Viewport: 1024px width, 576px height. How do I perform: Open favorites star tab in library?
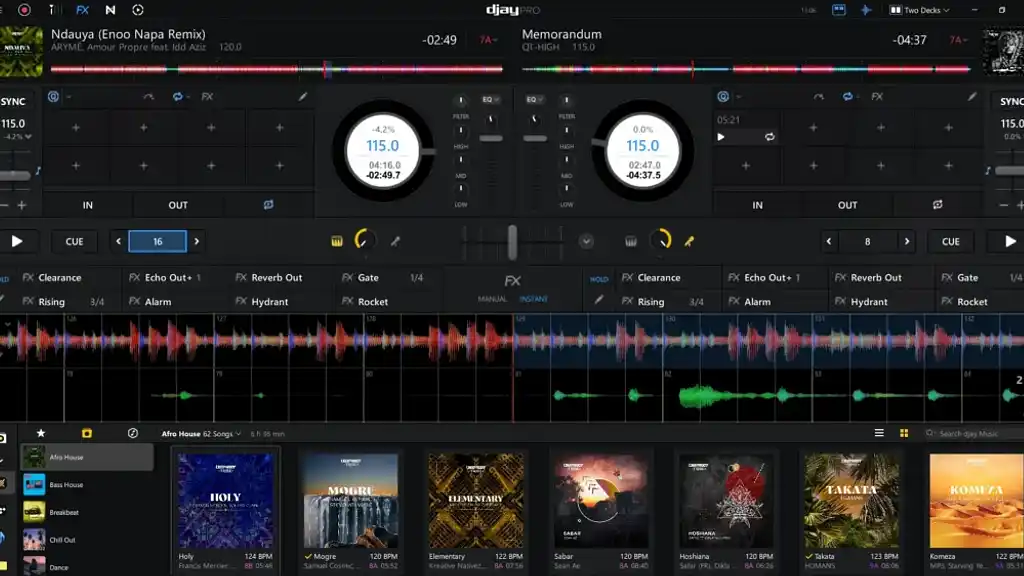40,433
